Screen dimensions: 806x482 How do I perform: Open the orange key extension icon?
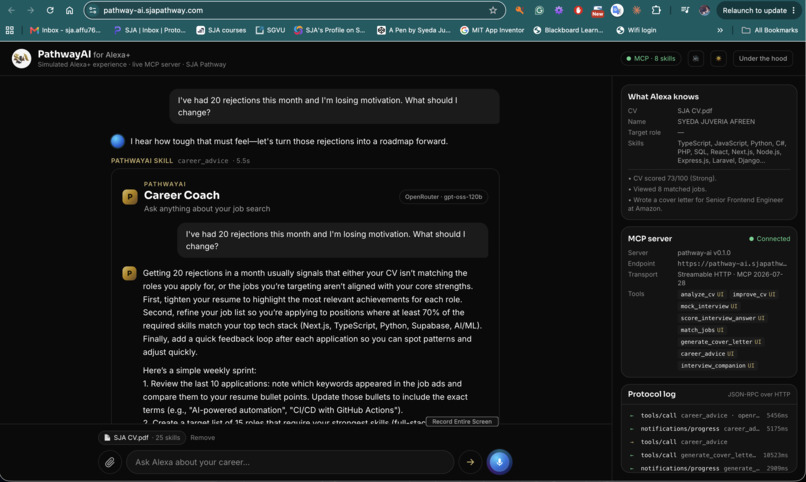520,10
